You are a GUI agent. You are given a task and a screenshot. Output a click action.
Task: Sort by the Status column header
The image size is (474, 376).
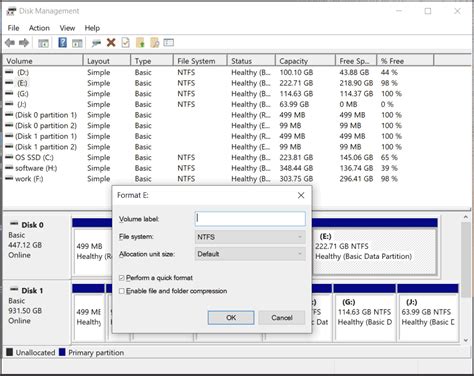[x=251, y=61]
